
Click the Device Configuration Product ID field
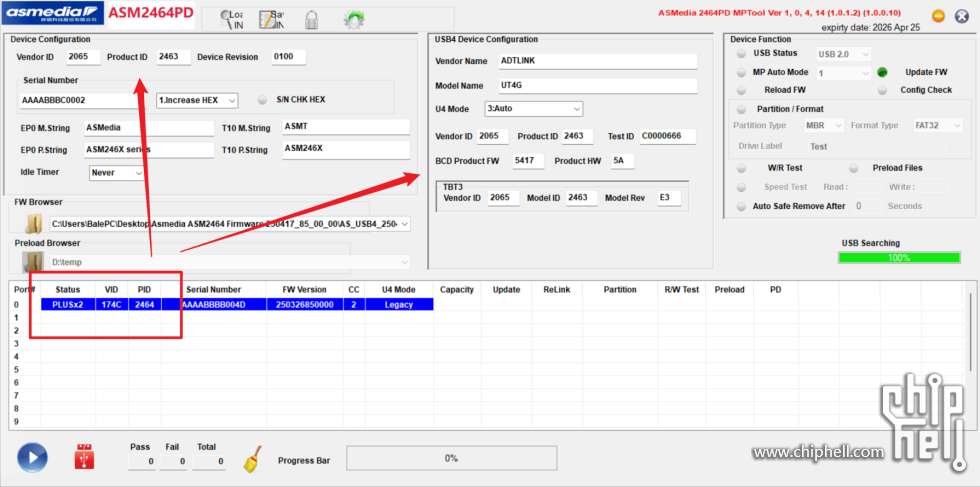tap(173, 57)
